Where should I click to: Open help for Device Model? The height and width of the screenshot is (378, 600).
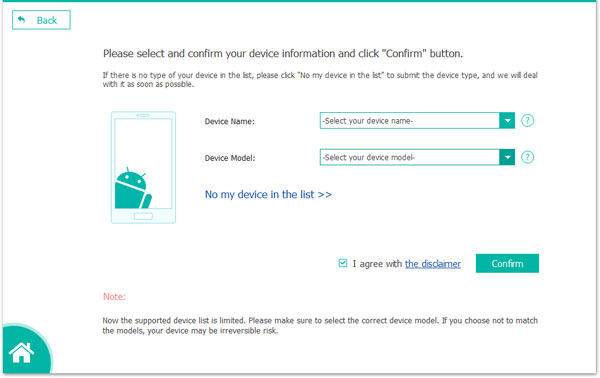(527, 157)
